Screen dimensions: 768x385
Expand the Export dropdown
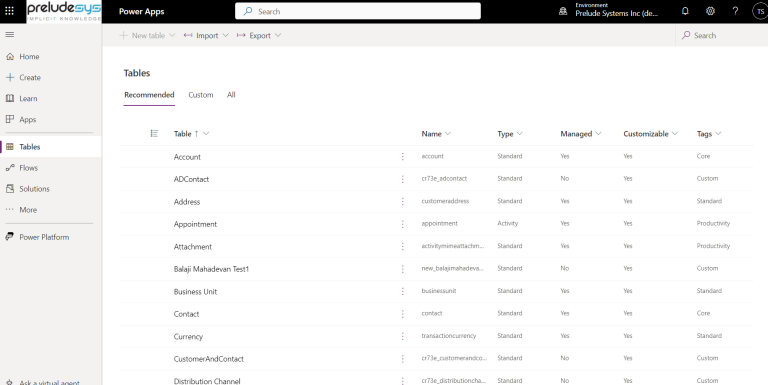tap(278, 36)
